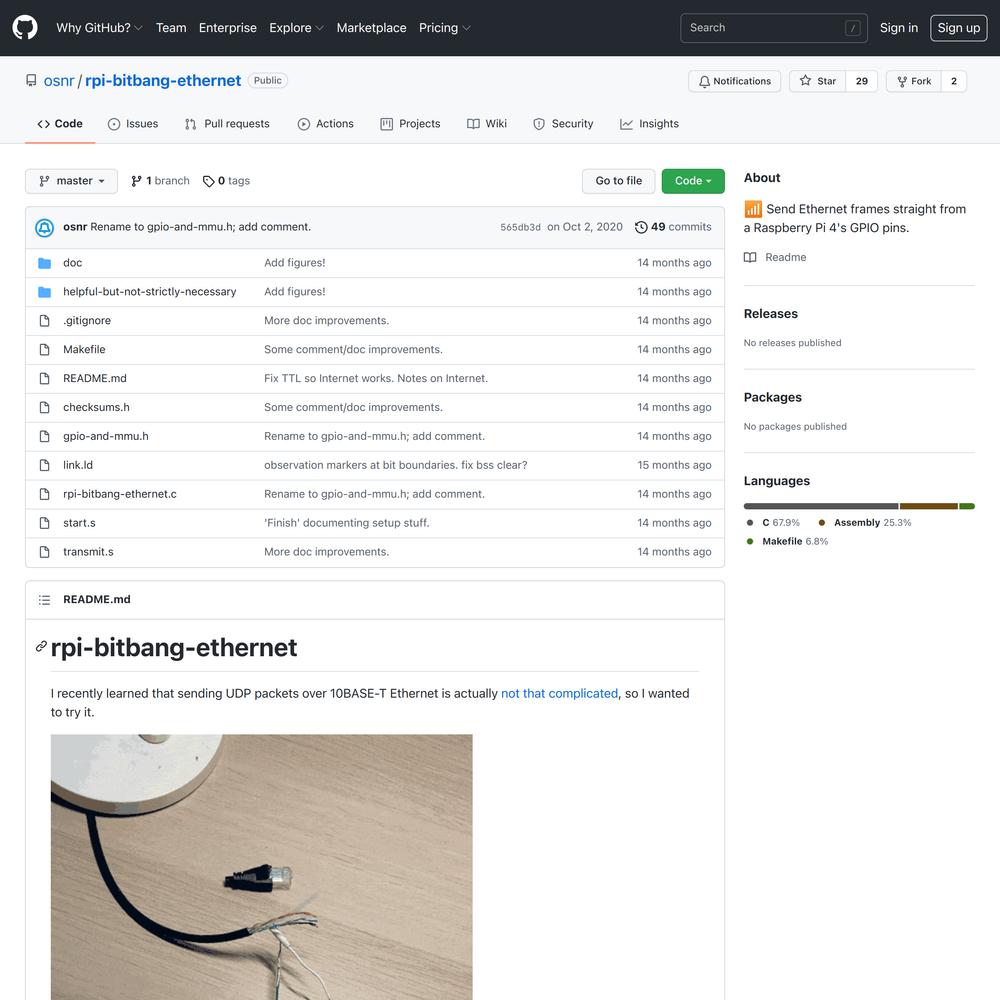Click the Sign up button
This screenshot has width=1000, height=1000.
959,28
